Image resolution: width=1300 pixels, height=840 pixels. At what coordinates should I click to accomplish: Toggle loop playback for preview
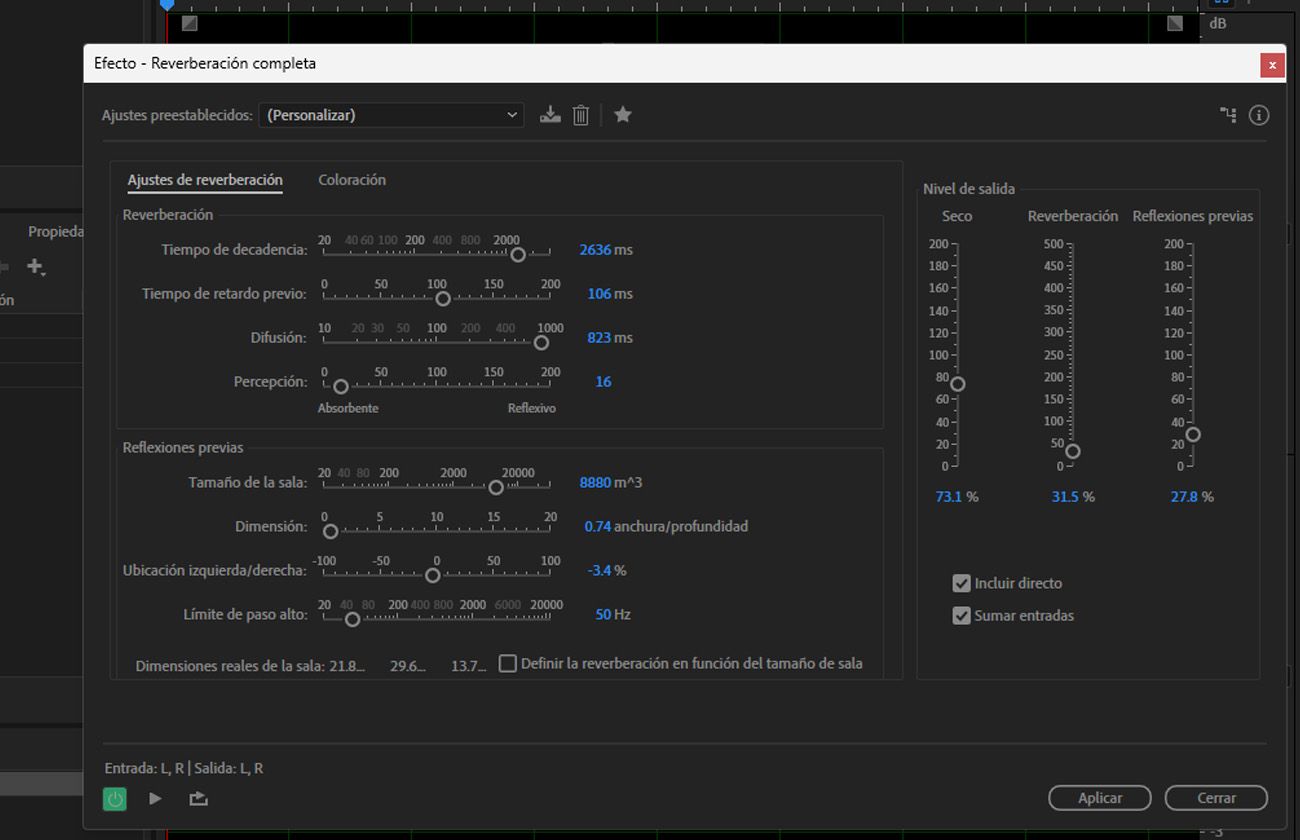point(197,798)
